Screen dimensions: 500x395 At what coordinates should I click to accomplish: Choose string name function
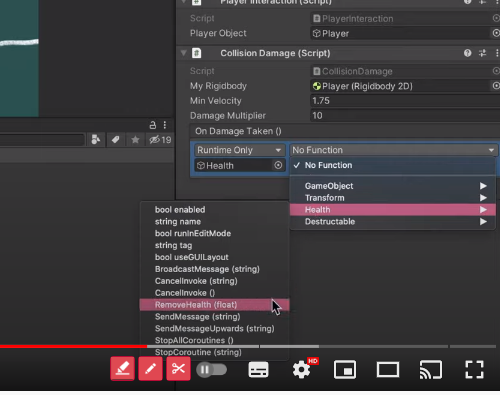point(214,222)
